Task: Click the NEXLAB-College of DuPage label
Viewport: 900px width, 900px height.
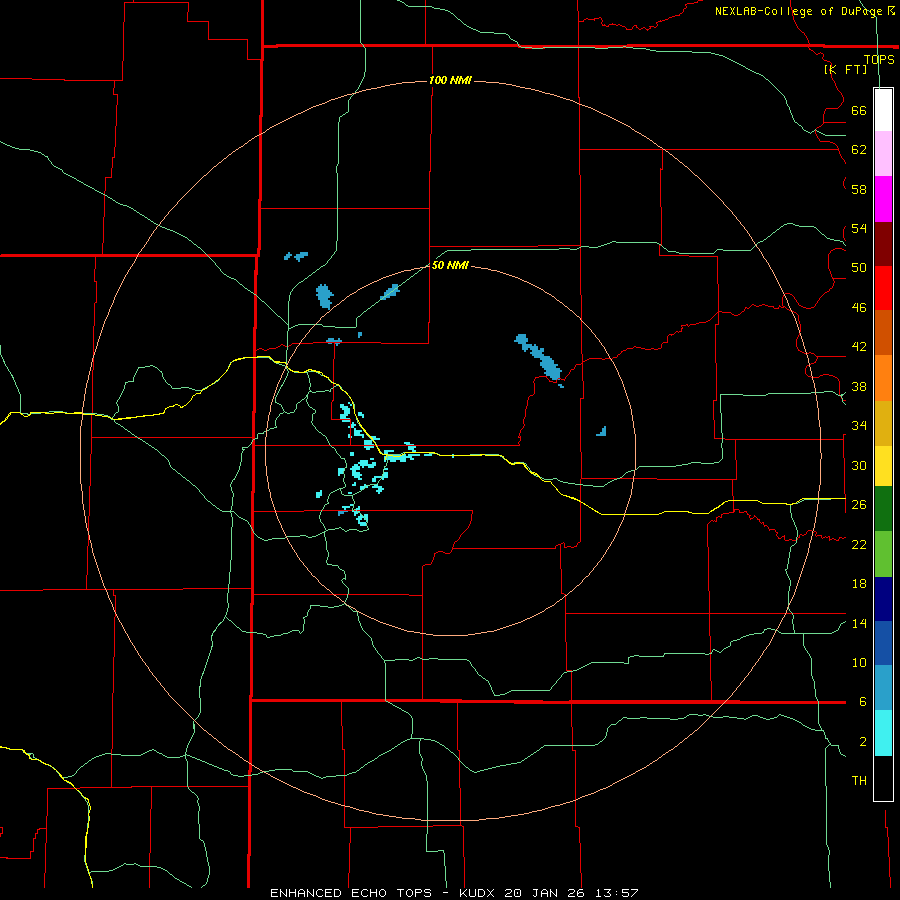Action: coord(799,11)
